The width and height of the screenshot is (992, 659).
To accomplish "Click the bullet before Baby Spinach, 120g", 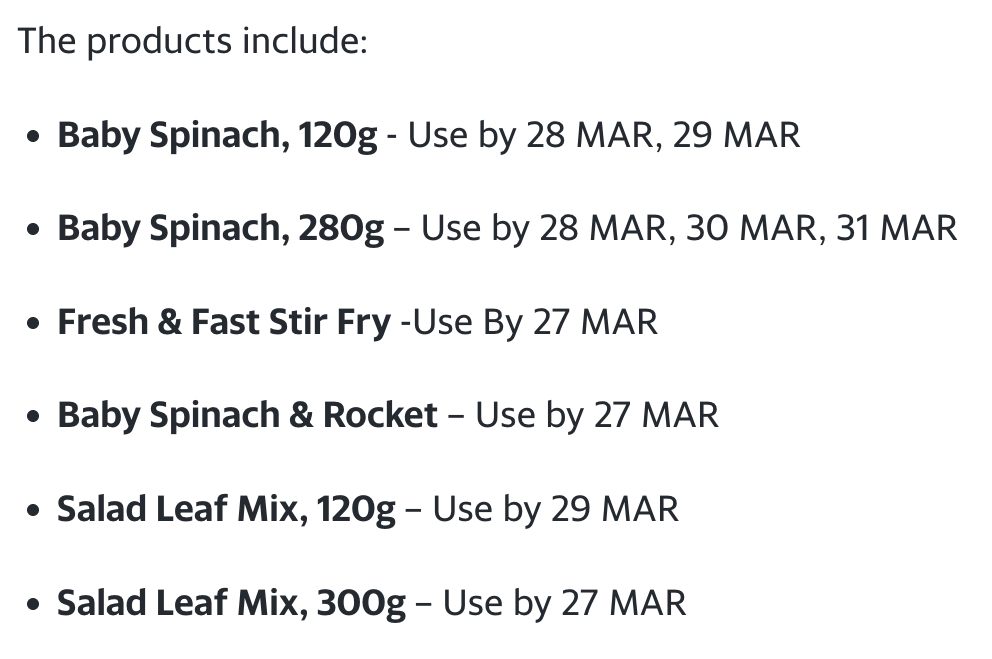I will (34, 137).
